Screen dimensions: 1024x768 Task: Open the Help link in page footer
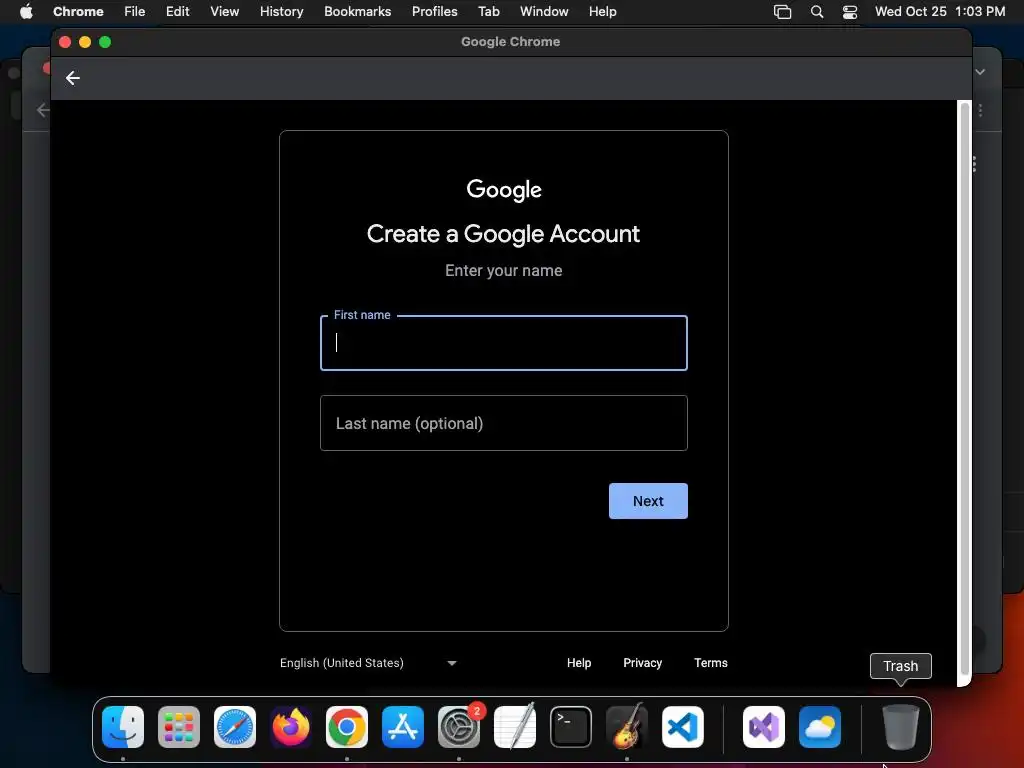(x=579, y=663)
